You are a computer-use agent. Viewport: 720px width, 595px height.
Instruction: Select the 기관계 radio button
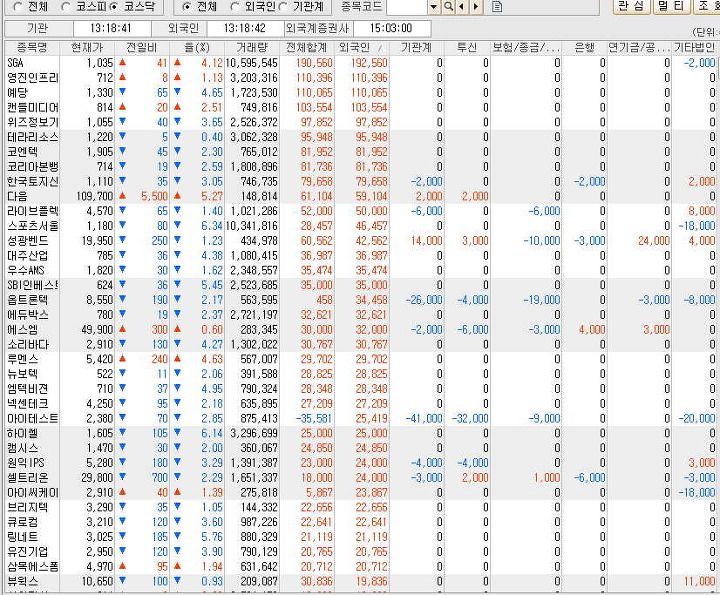tap(282, 7)
